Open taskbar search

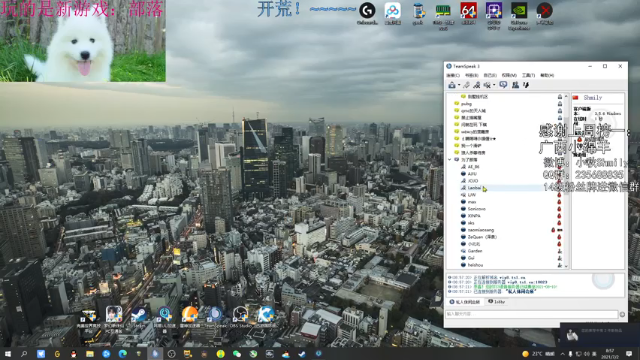click(24, 353)
